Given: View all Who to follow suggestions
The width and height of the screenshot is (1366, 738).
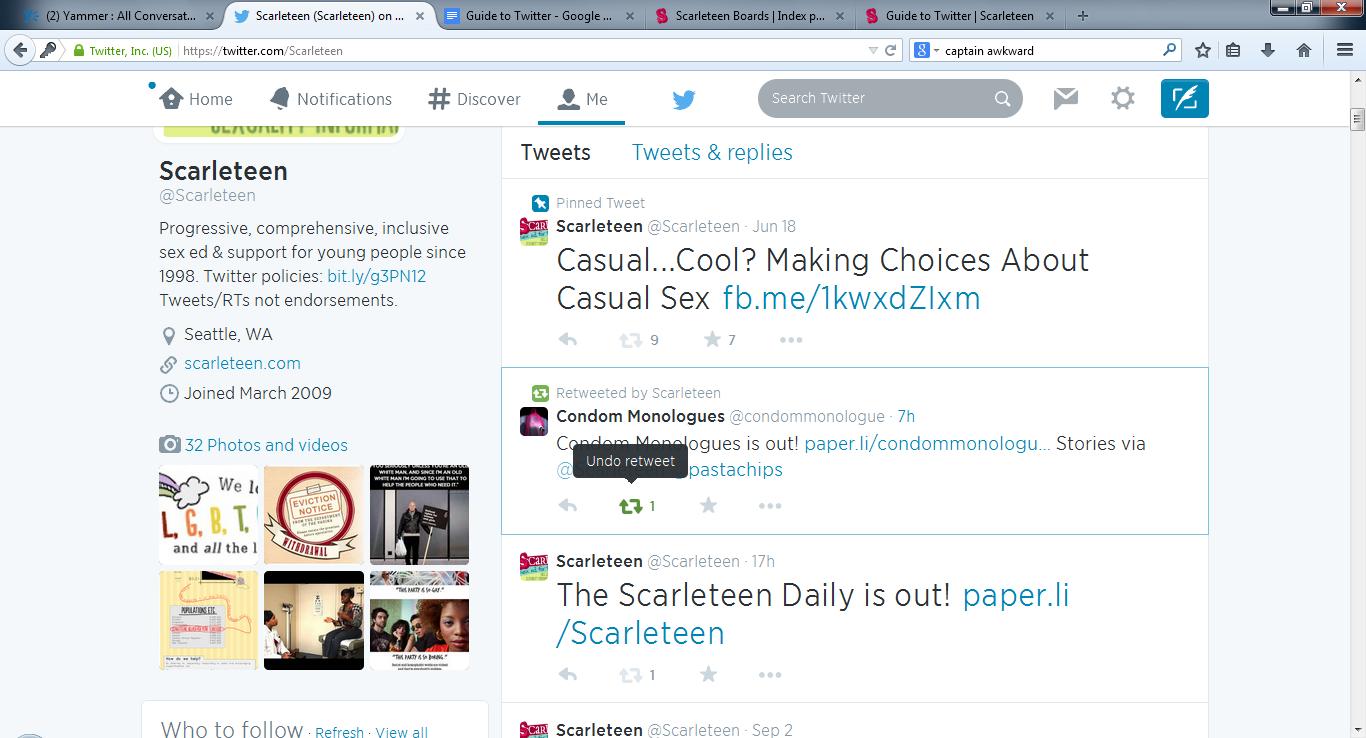Looking at the screenshot, I should click(x=402, y=732).
